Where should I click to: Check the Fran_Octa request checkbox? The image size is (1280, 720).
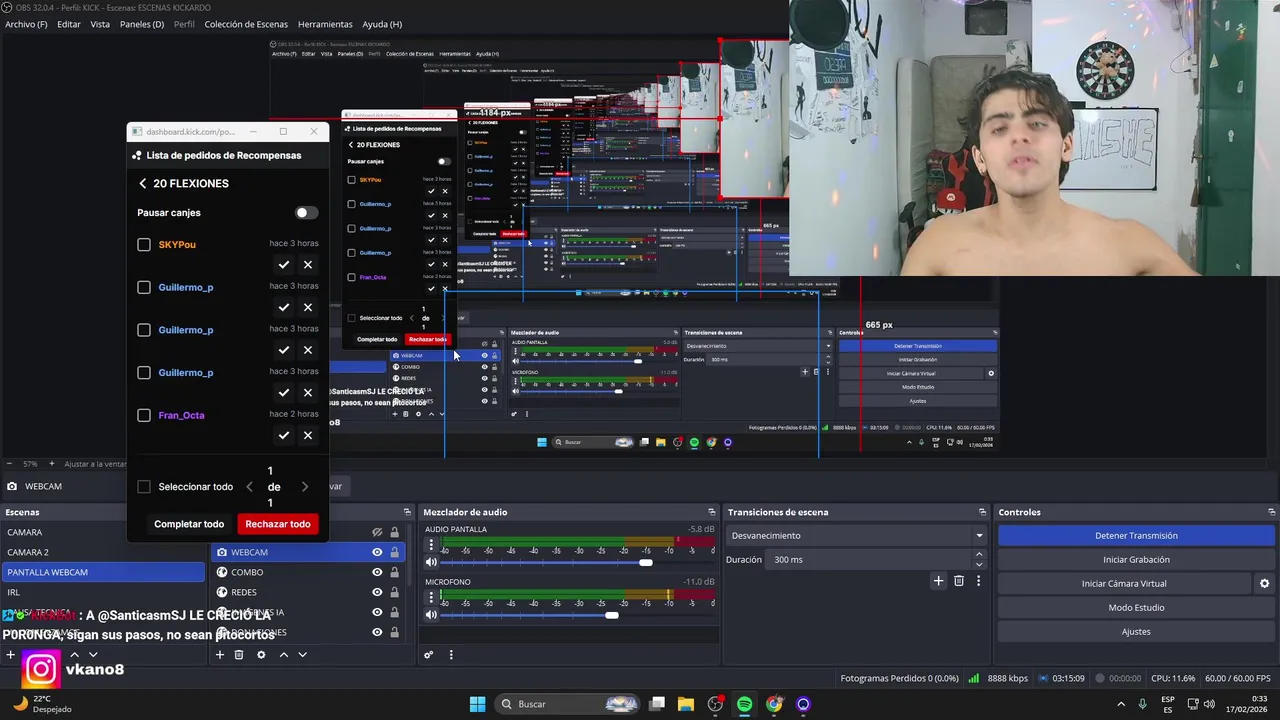click(144, 416)
